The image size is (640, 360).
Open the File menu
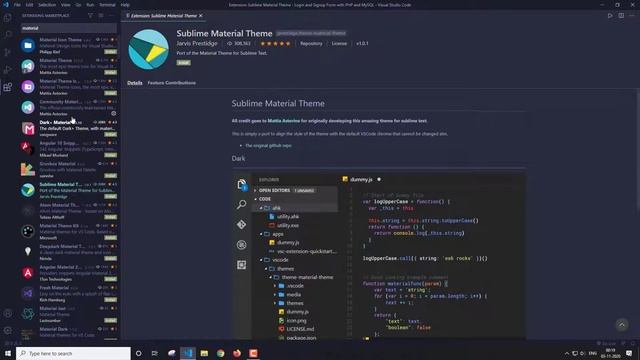(17, 5)
